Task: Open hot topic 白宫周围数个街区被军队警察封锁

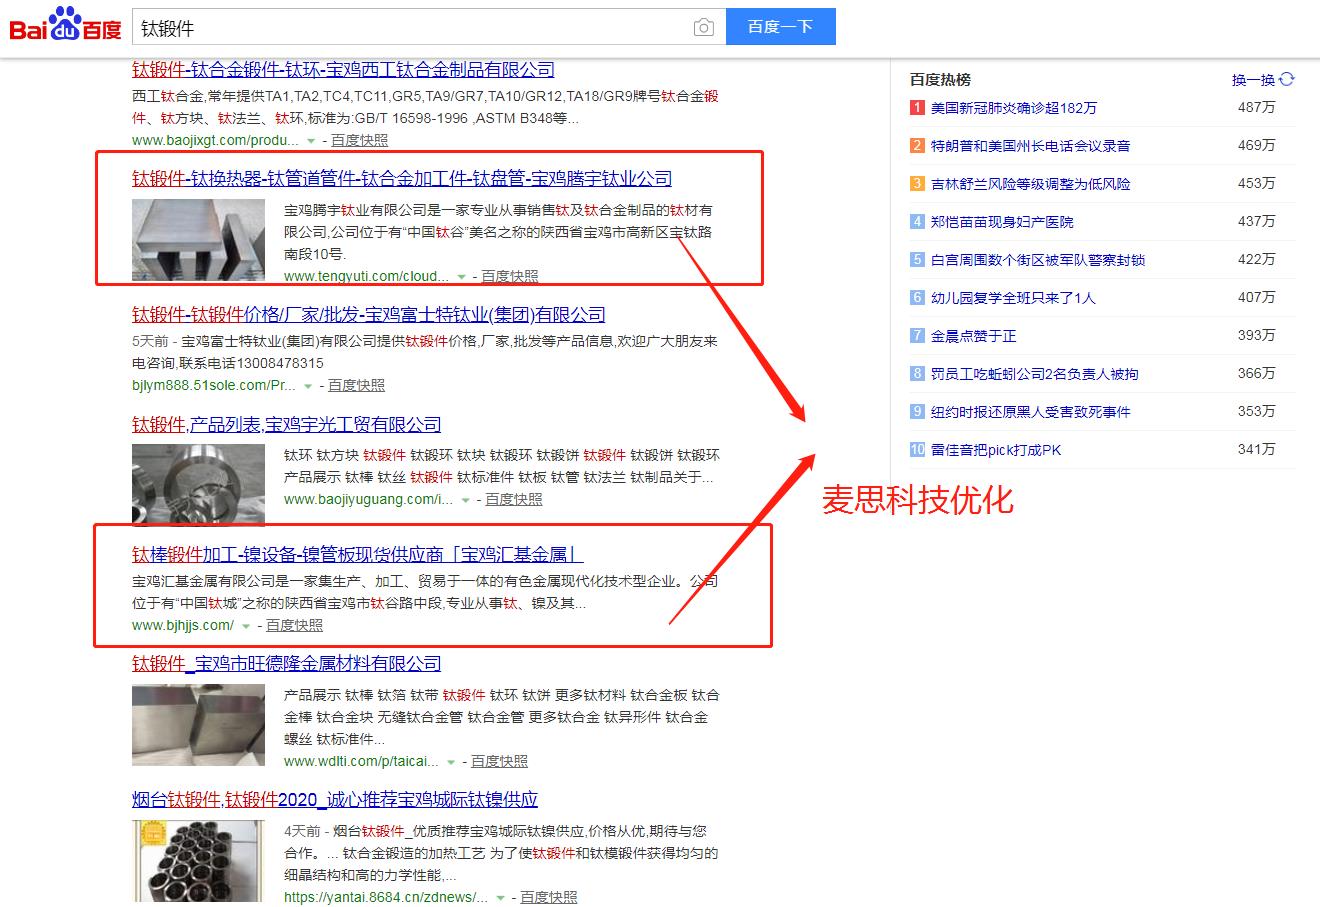Action: click(x=1038, y=260)
